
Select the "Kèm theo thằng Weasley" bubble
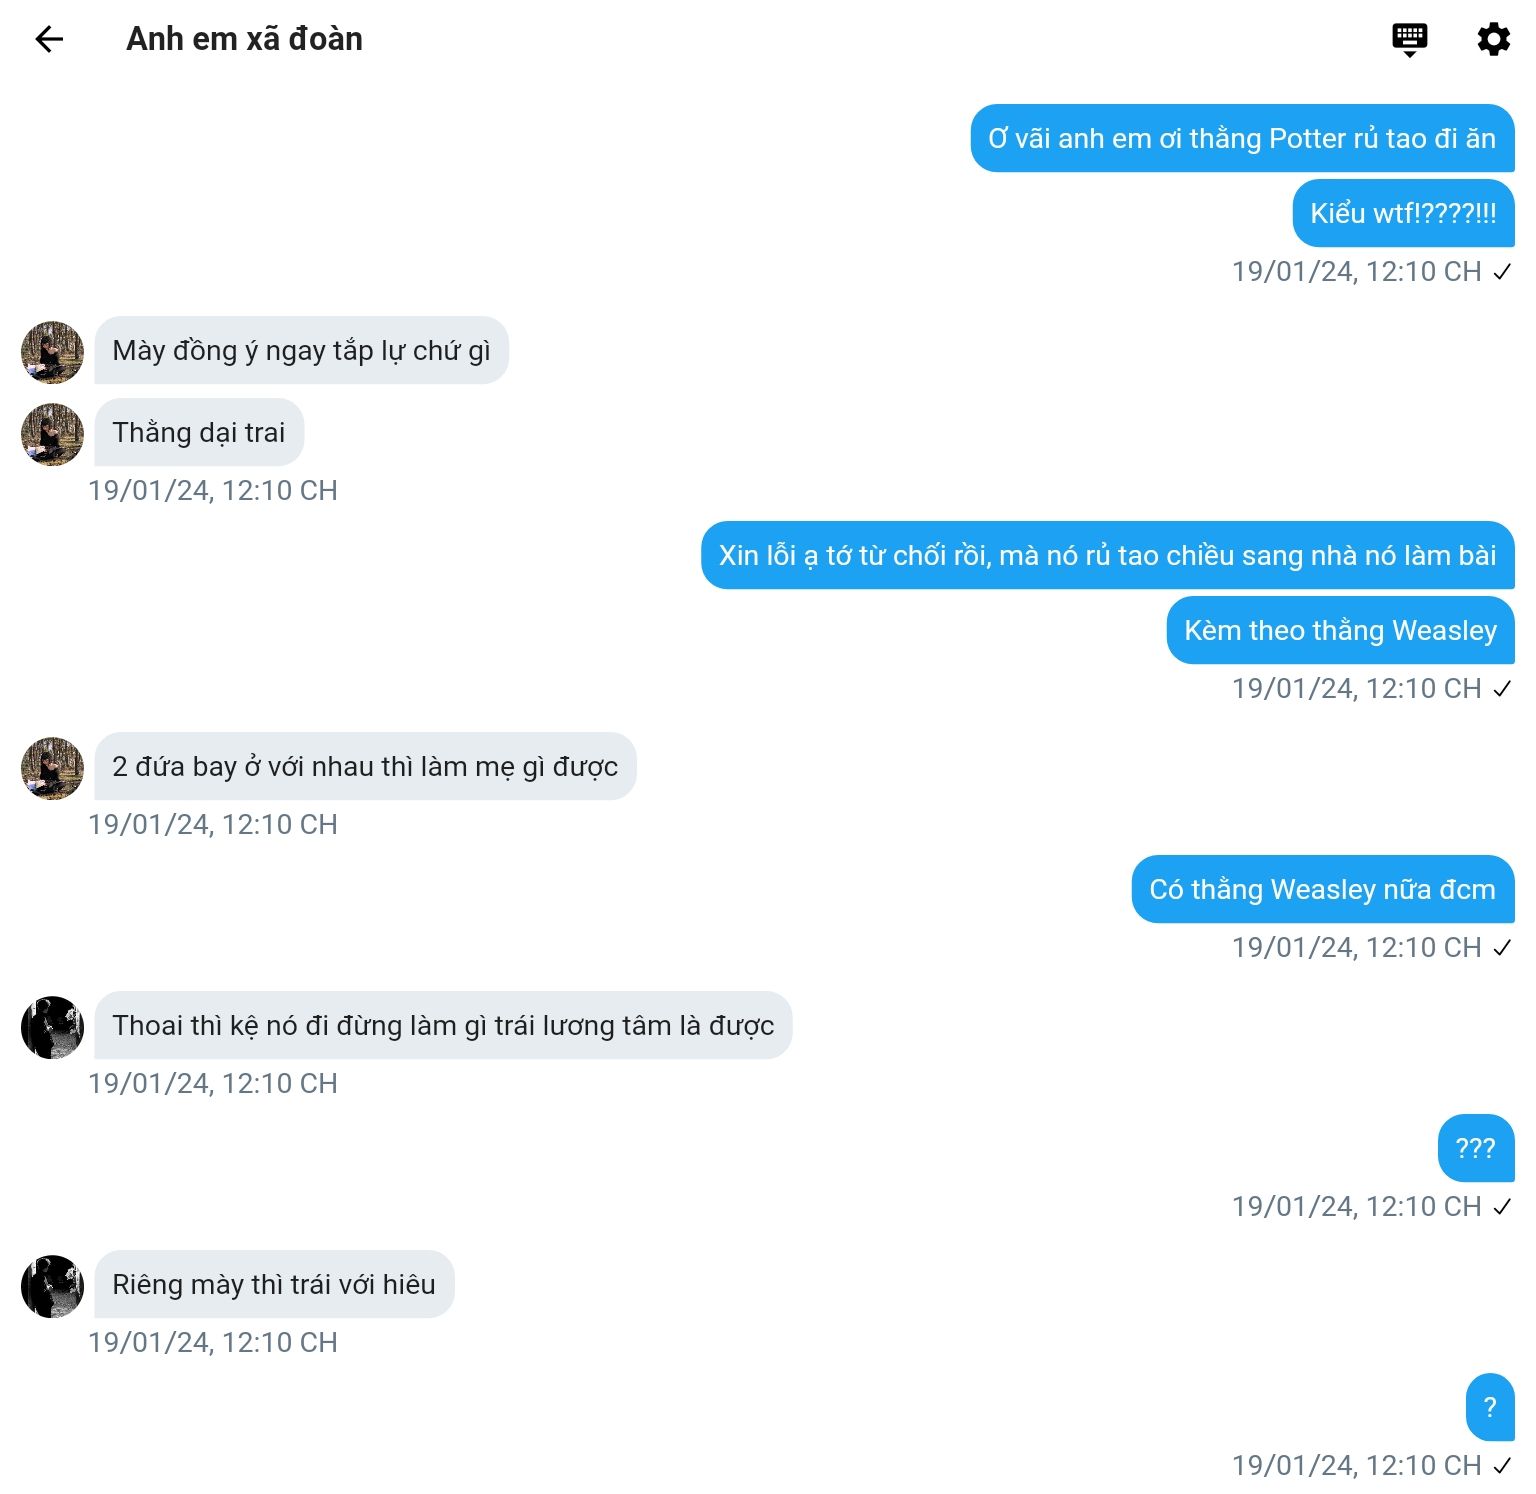click(x=1340, y=630)
